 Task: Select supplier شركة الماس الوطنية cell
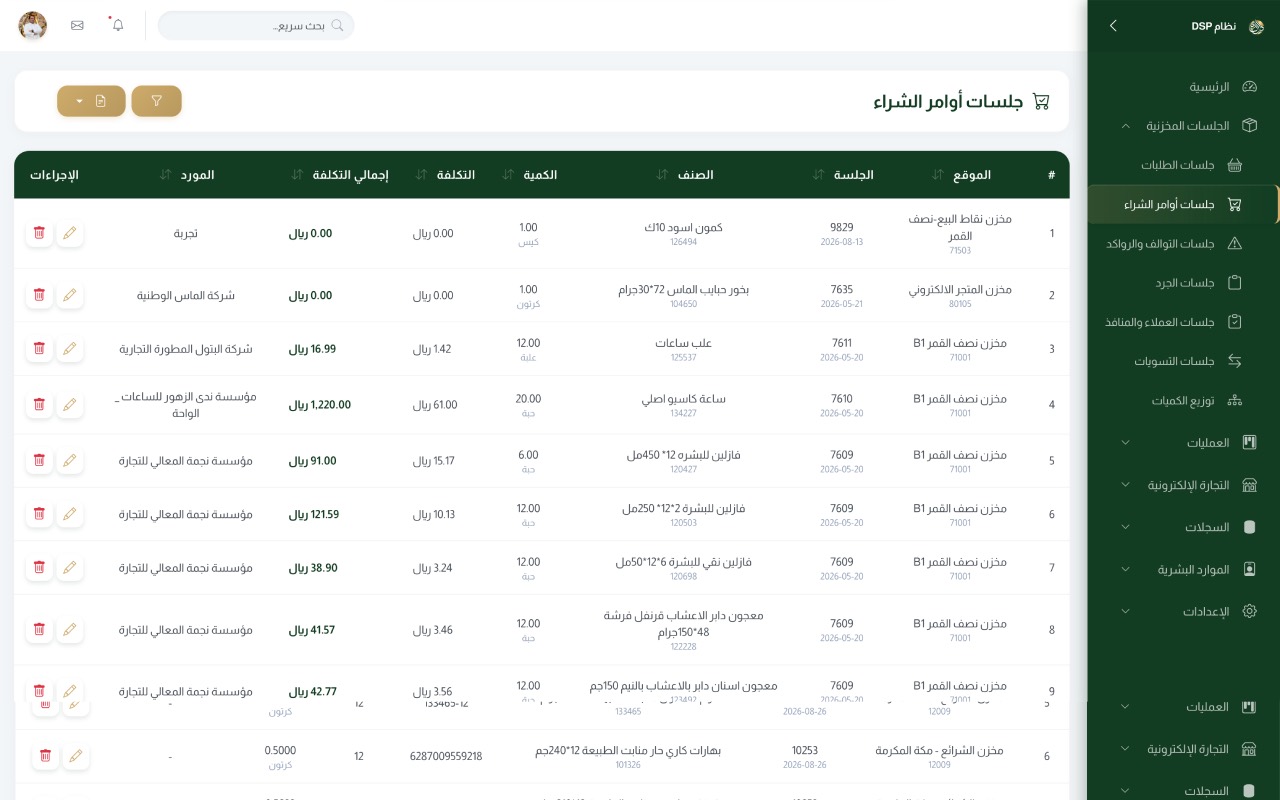[186, 296]
